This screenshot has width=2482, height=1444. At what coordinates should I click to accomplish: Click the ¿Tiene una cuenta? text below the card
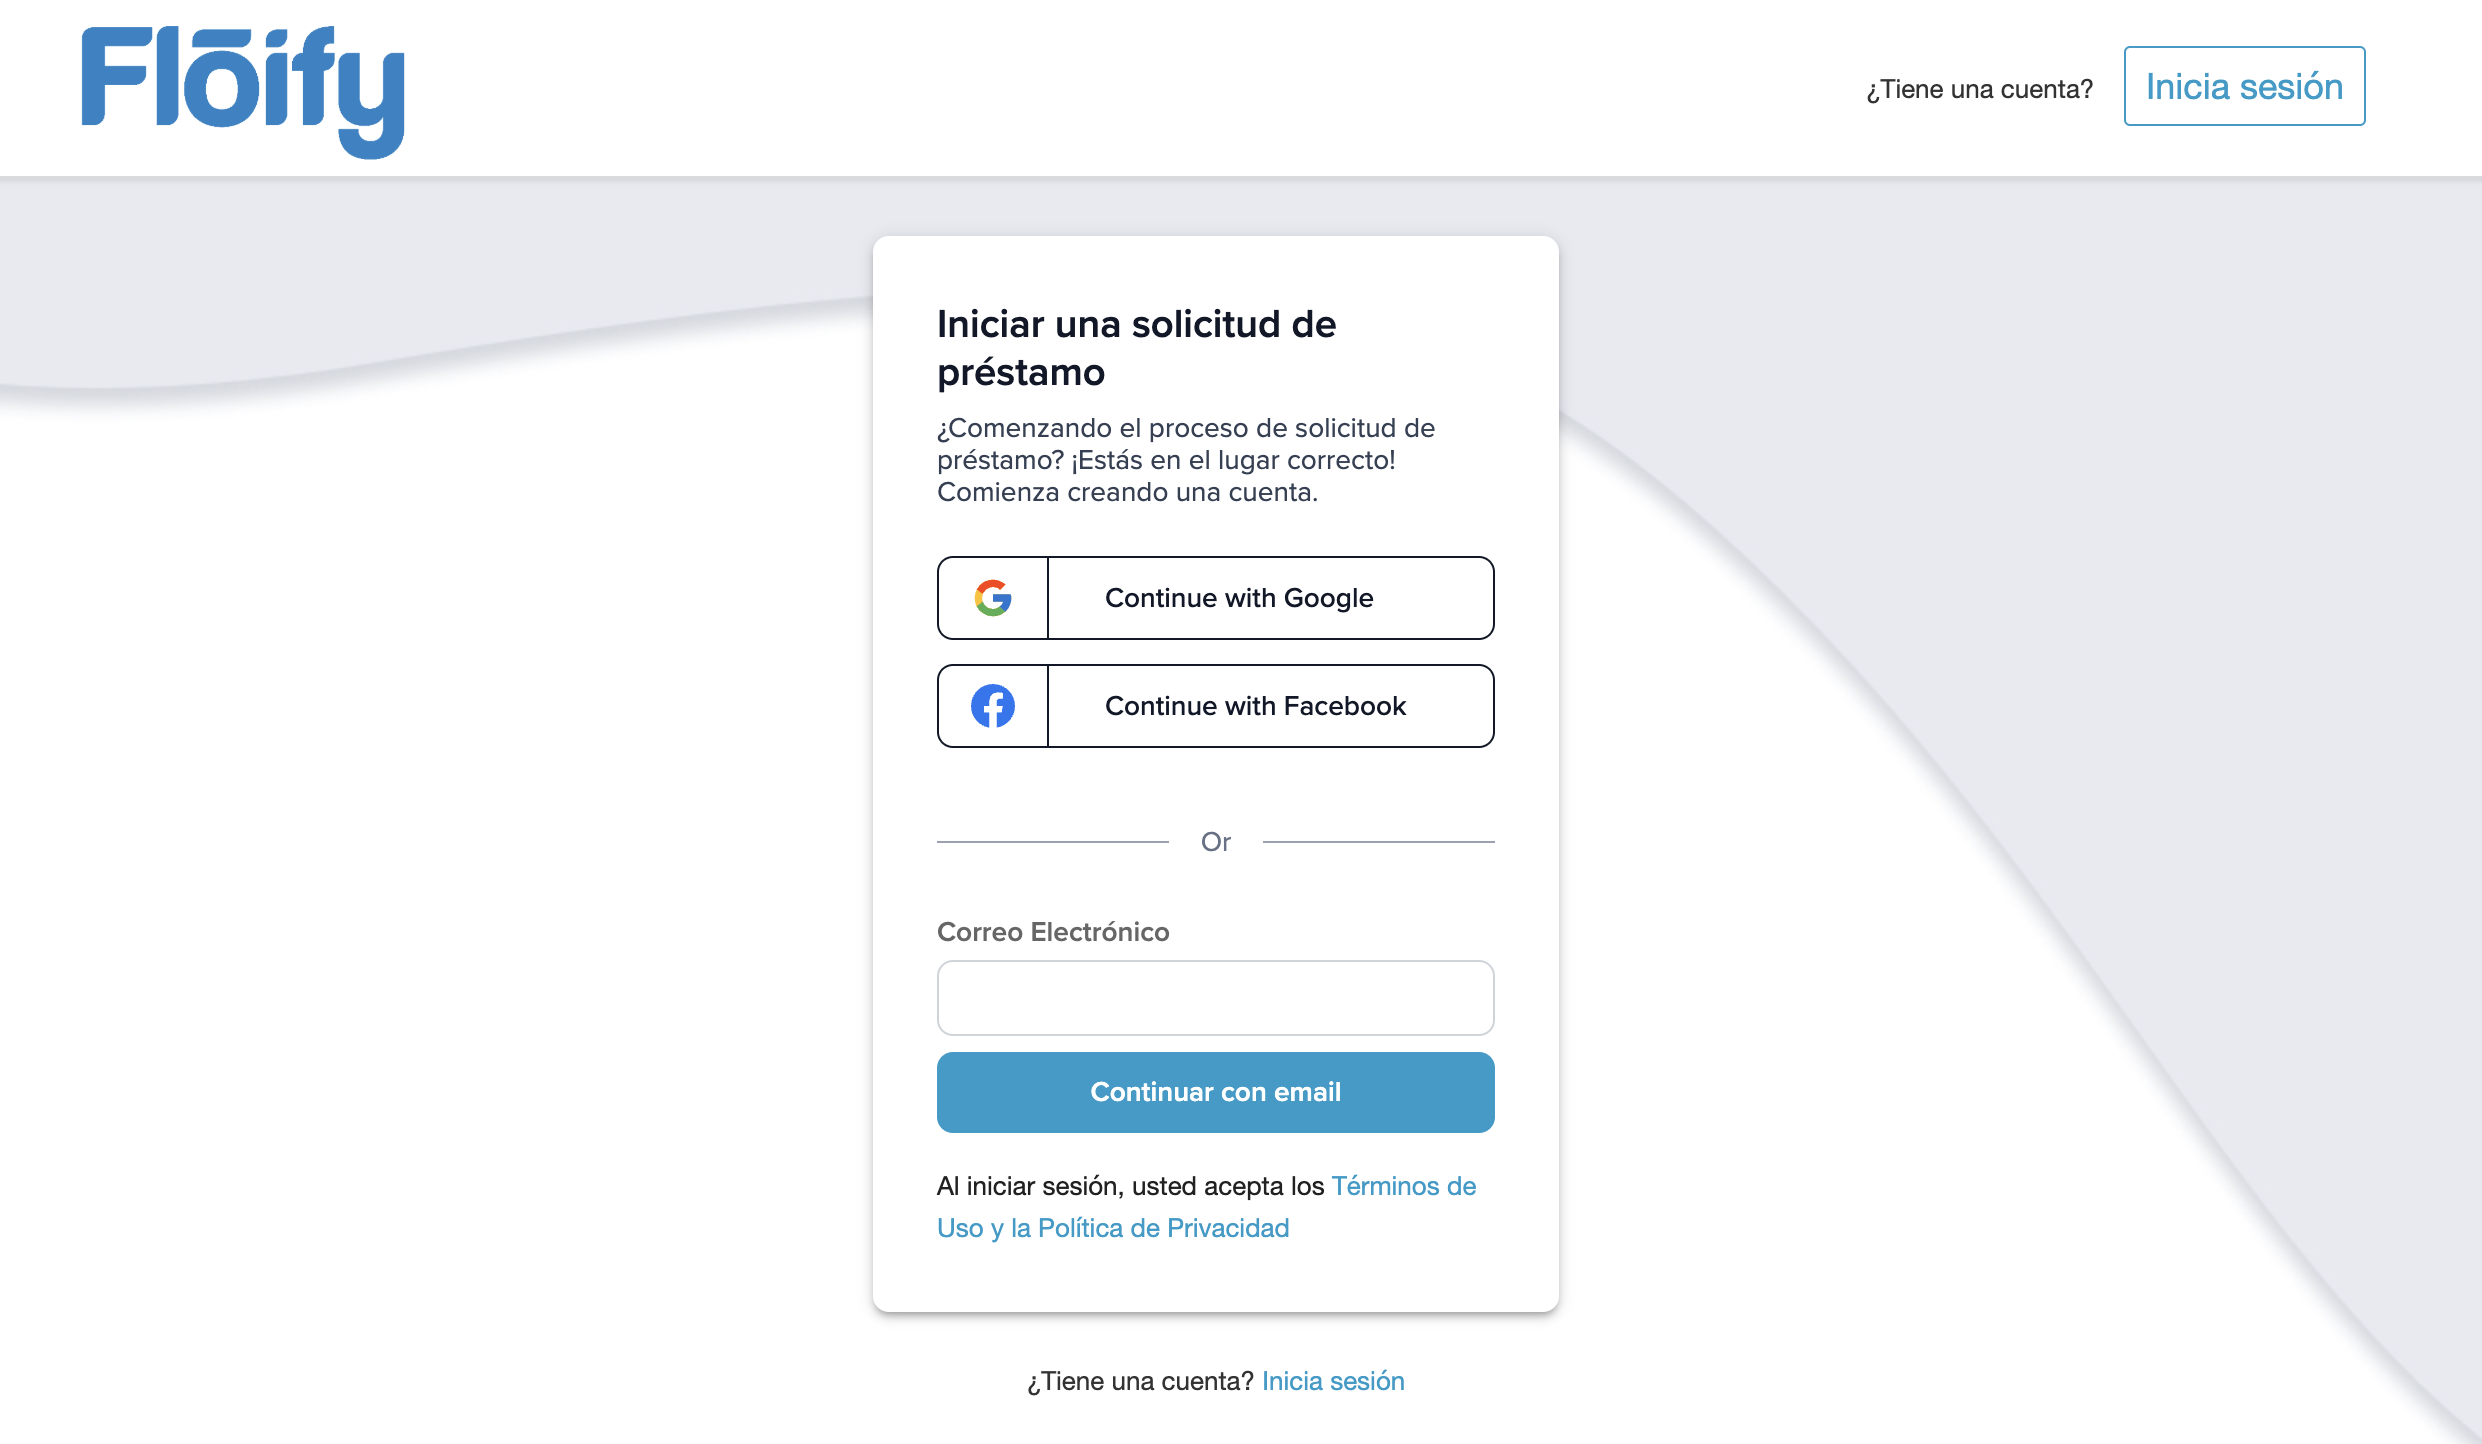coord(1140,1381)
